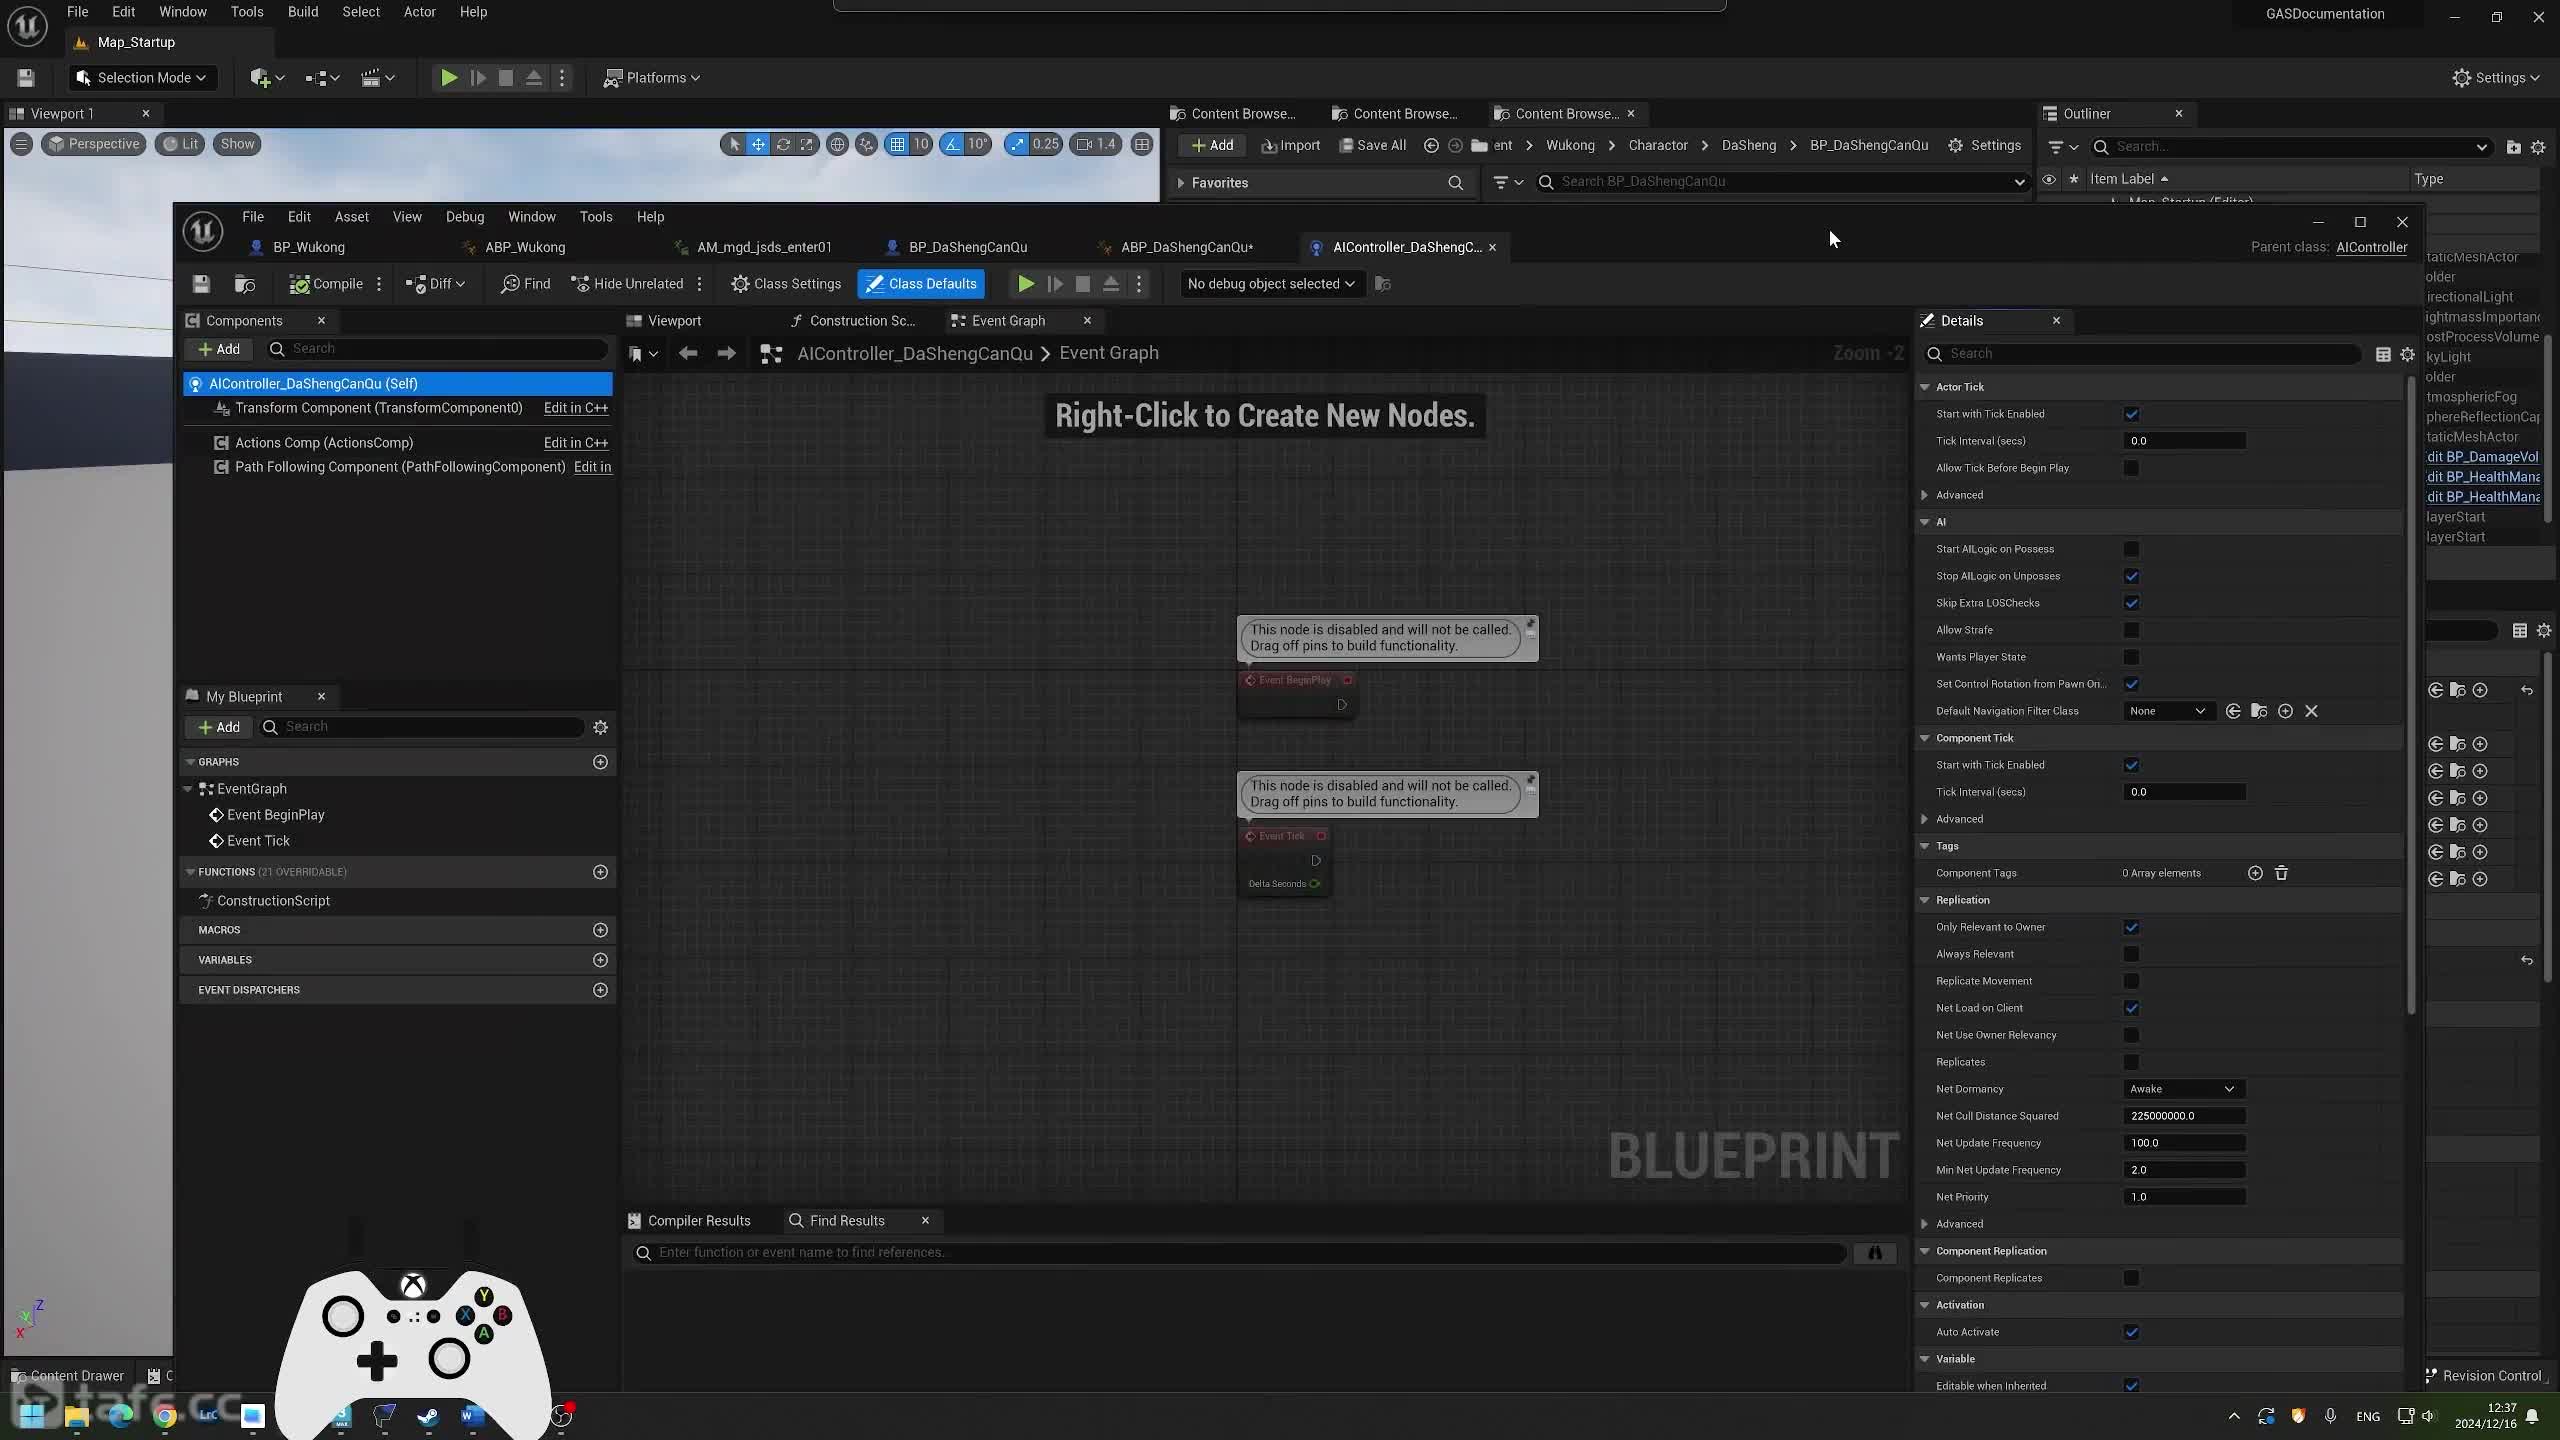This screenshot has height=1440, width=2560.
Task: Click the main editor Save icon
Action: tap(26, 78)
